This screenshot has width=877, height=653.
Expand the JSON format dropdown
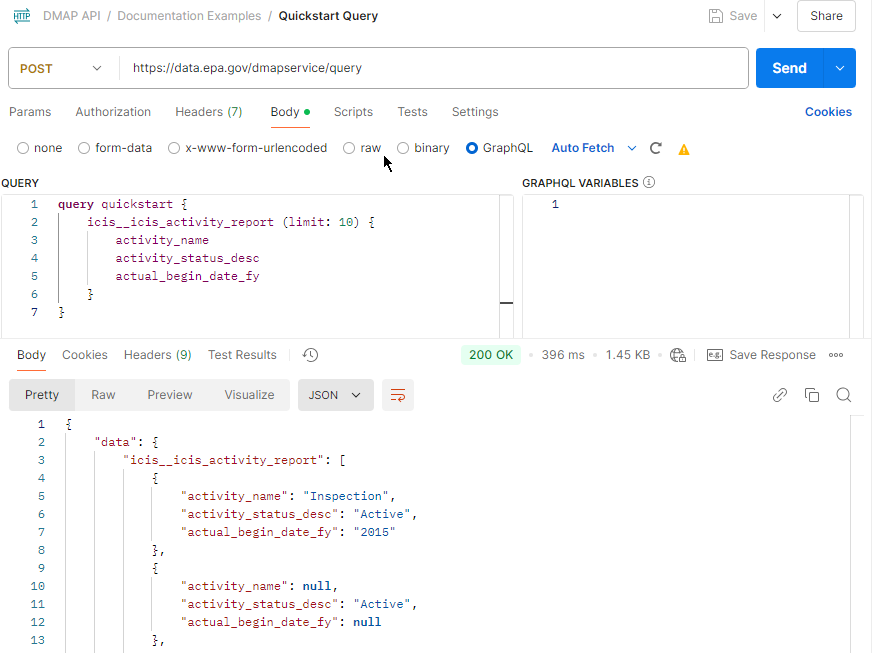click(335, 395)
